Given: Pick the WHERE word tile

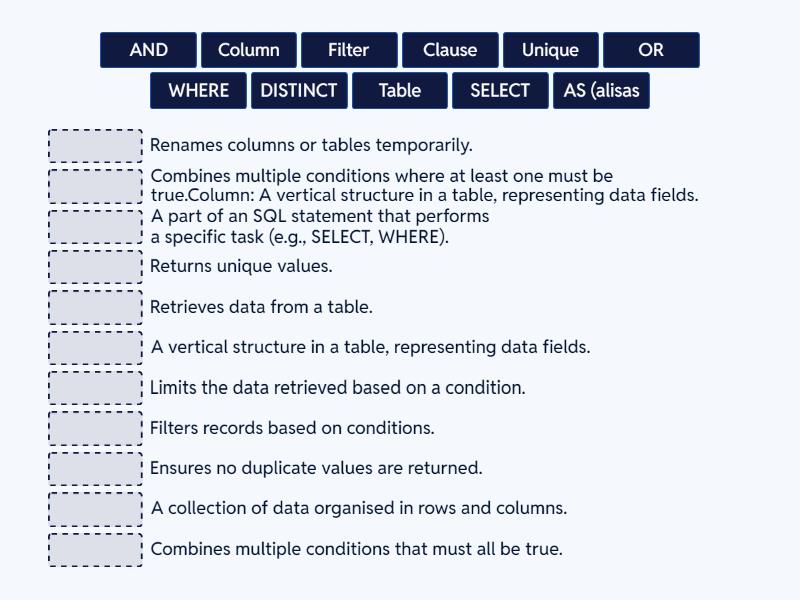Looking at the screenshot, I should (x=199, y=90).
